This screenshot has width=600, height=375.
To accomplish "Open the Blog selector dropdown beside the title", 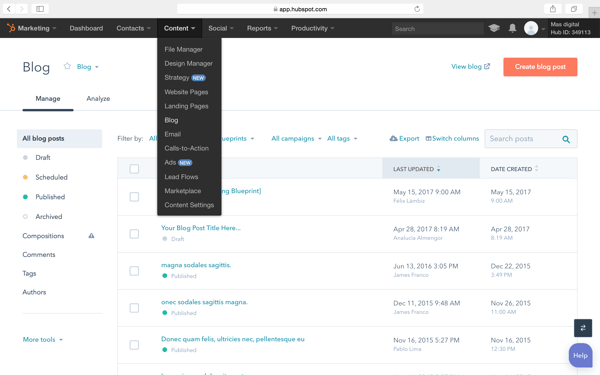I will [88, 67].
